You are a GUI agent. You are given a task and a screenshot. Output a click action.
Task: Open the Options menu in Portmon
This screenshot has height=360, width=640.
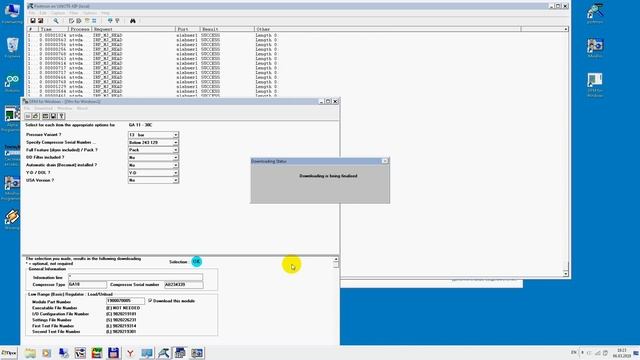click(90, 13)
